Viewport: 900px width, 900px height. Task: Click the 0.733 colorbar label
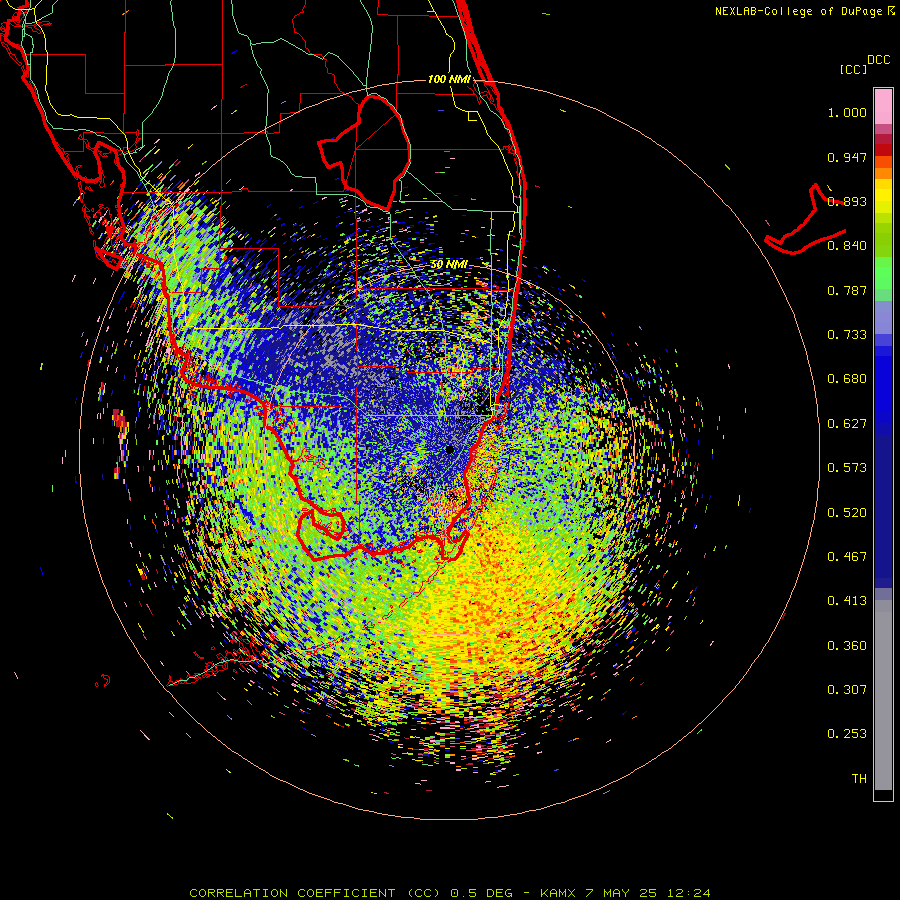847,335
